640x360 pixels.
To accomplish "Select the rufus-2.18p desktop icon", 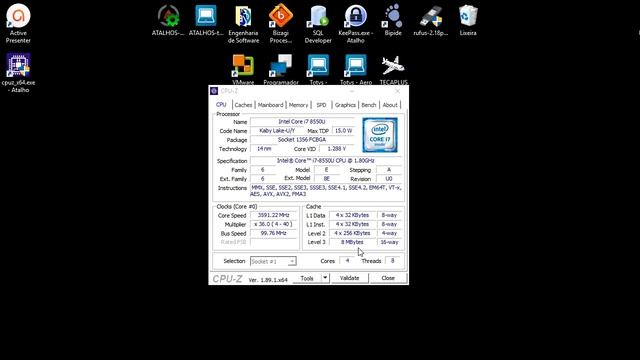I will click(431, 20).
